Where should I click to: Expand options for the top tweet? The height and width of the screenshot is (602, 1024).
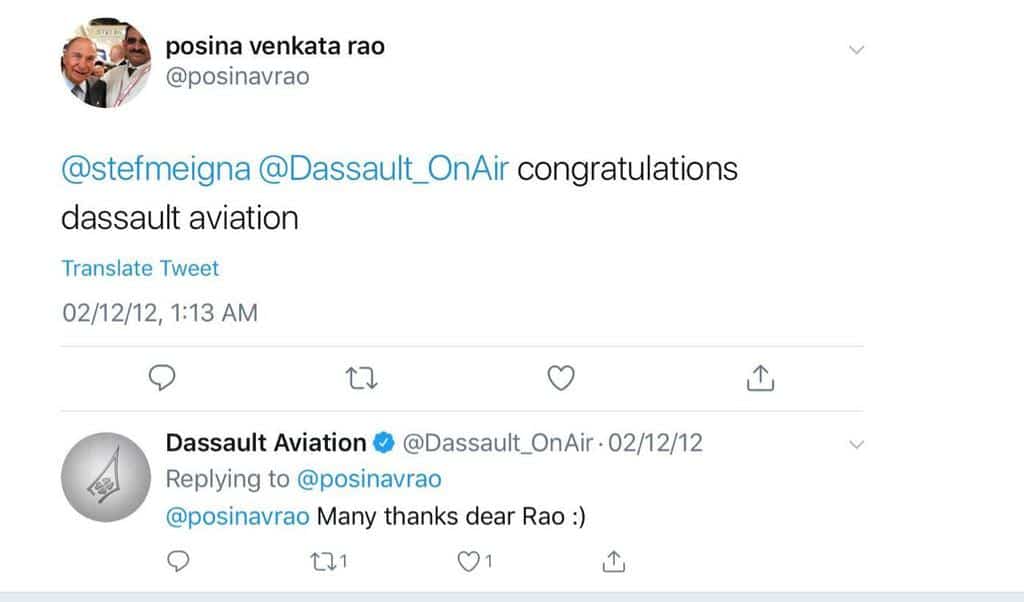click(855, 46)
